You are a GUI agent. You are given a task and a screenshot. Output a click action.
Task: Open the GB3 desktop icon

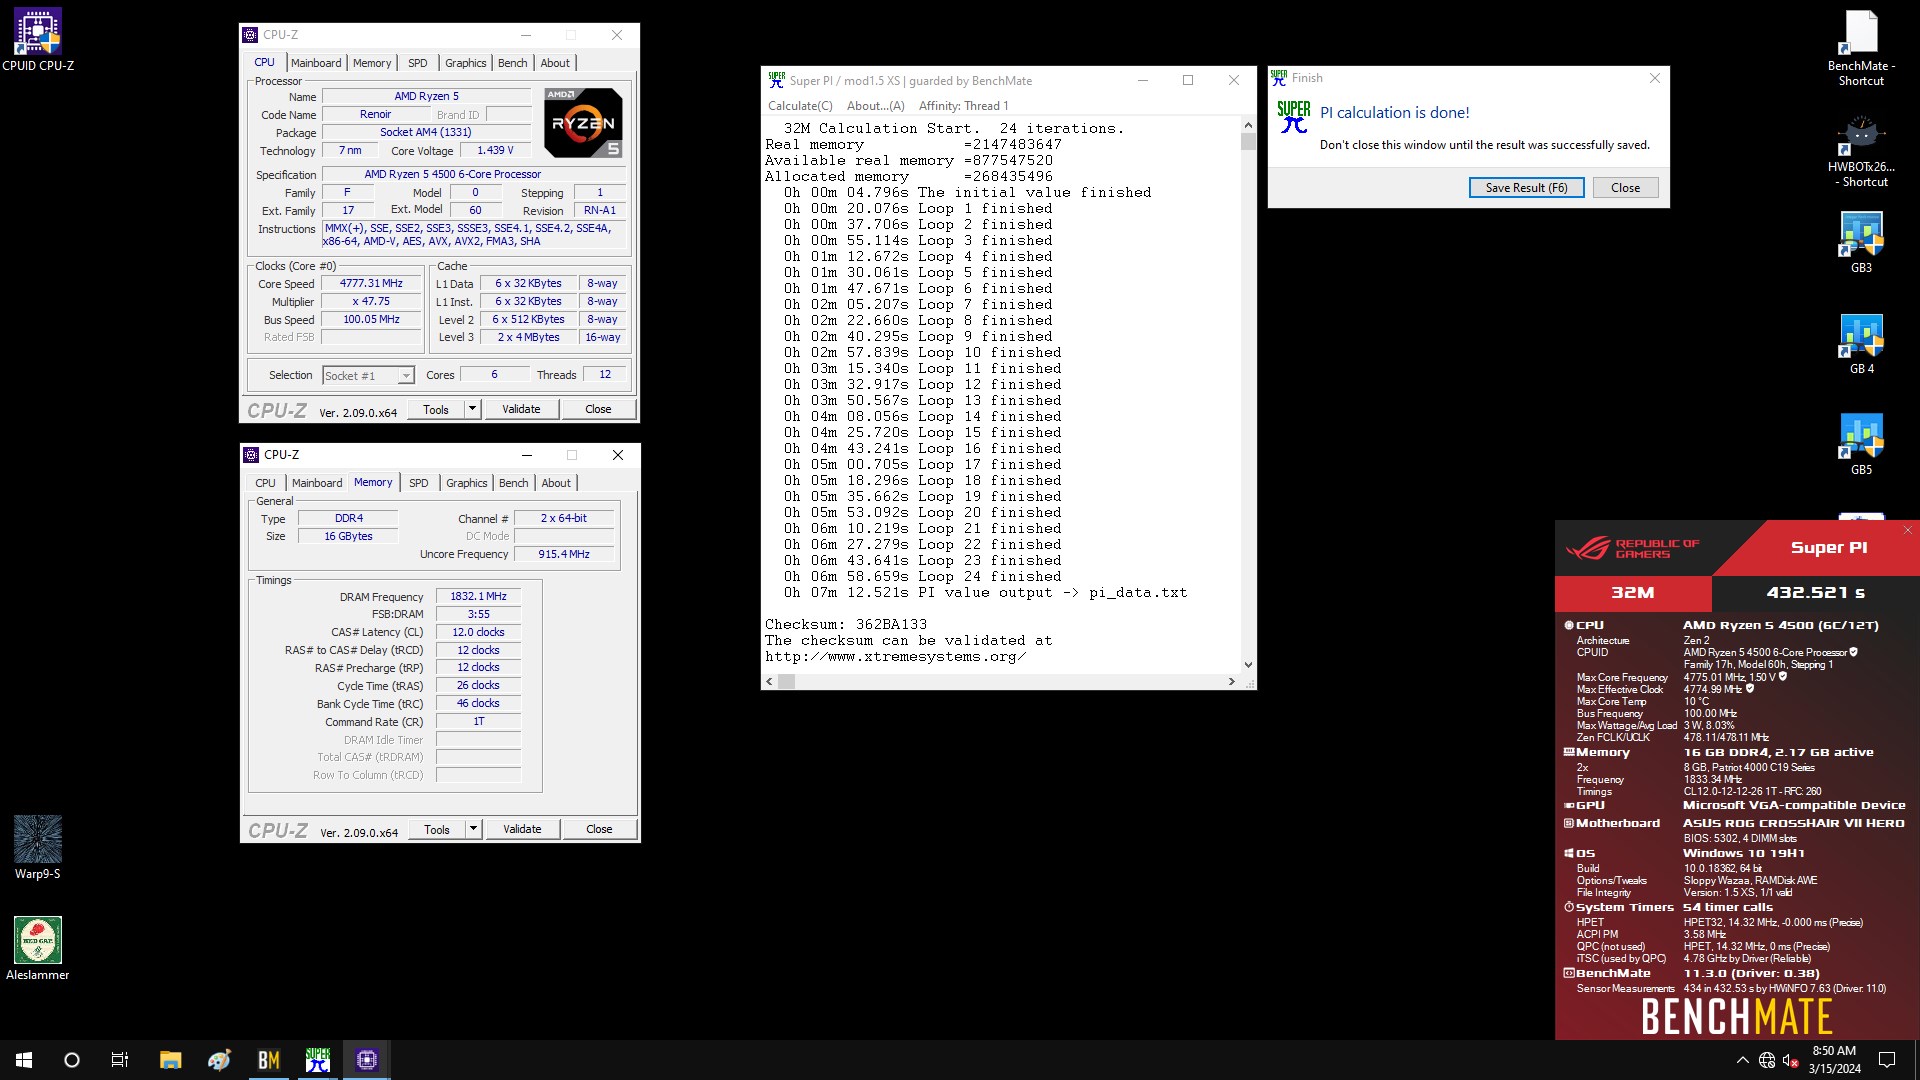tap(1861, 242)
